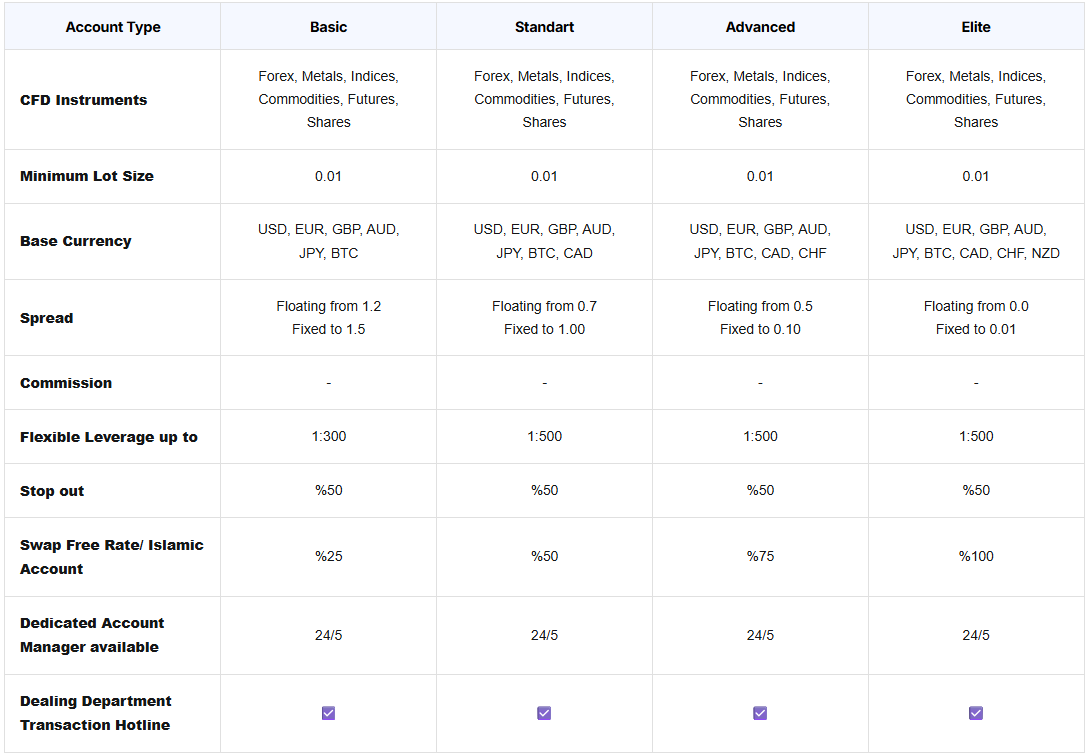Select the Flexible Leverage up to label
1087x755 pixels.
tap(109, 437)
